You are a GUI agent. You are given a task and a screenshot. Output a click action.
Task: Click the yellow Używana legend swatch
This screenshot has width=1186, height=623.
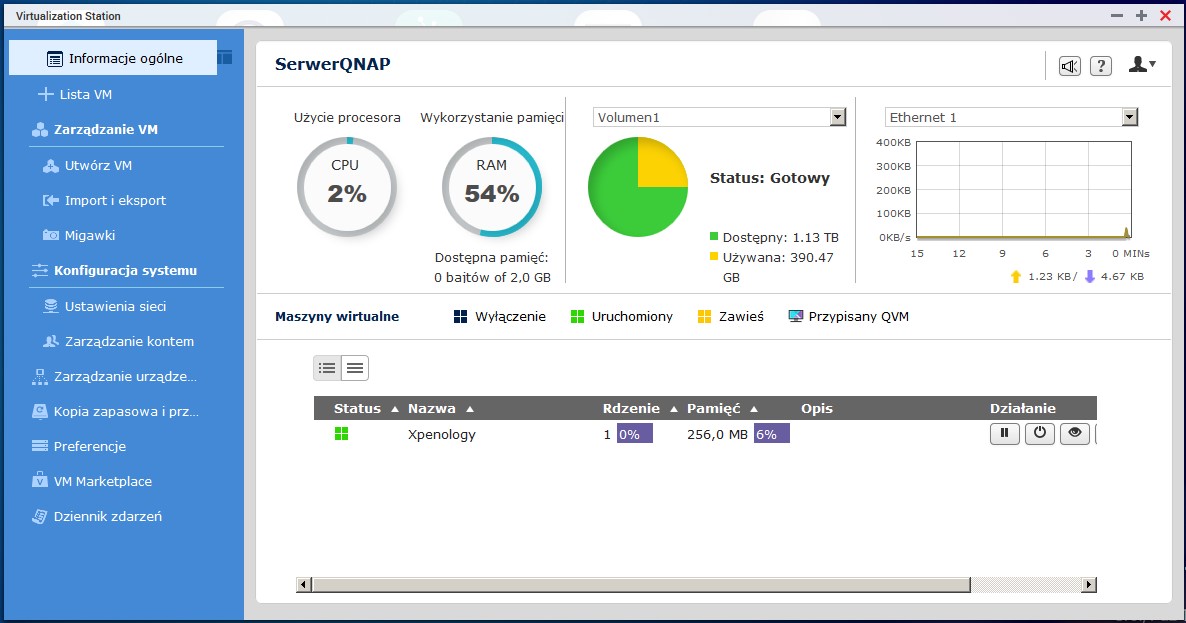pyautogui.click(x=714, y=256)
